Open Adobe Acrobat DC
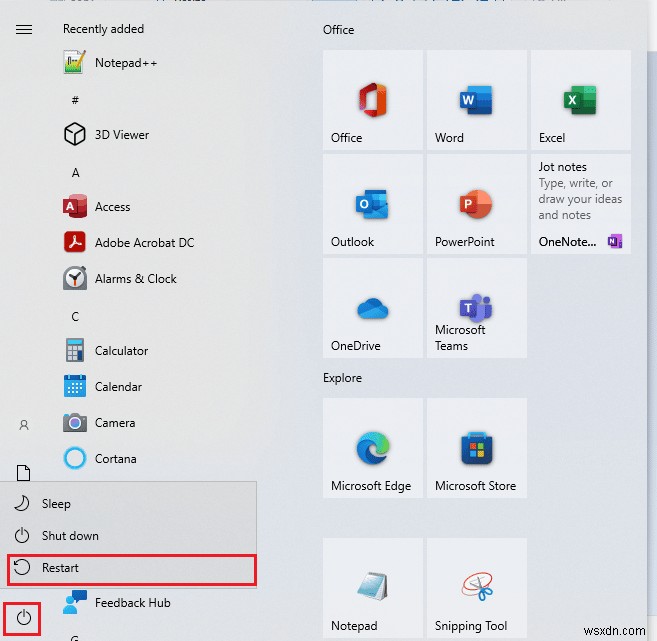The width and height of the screenshot is (657, 641). click(x=129, y=243)
